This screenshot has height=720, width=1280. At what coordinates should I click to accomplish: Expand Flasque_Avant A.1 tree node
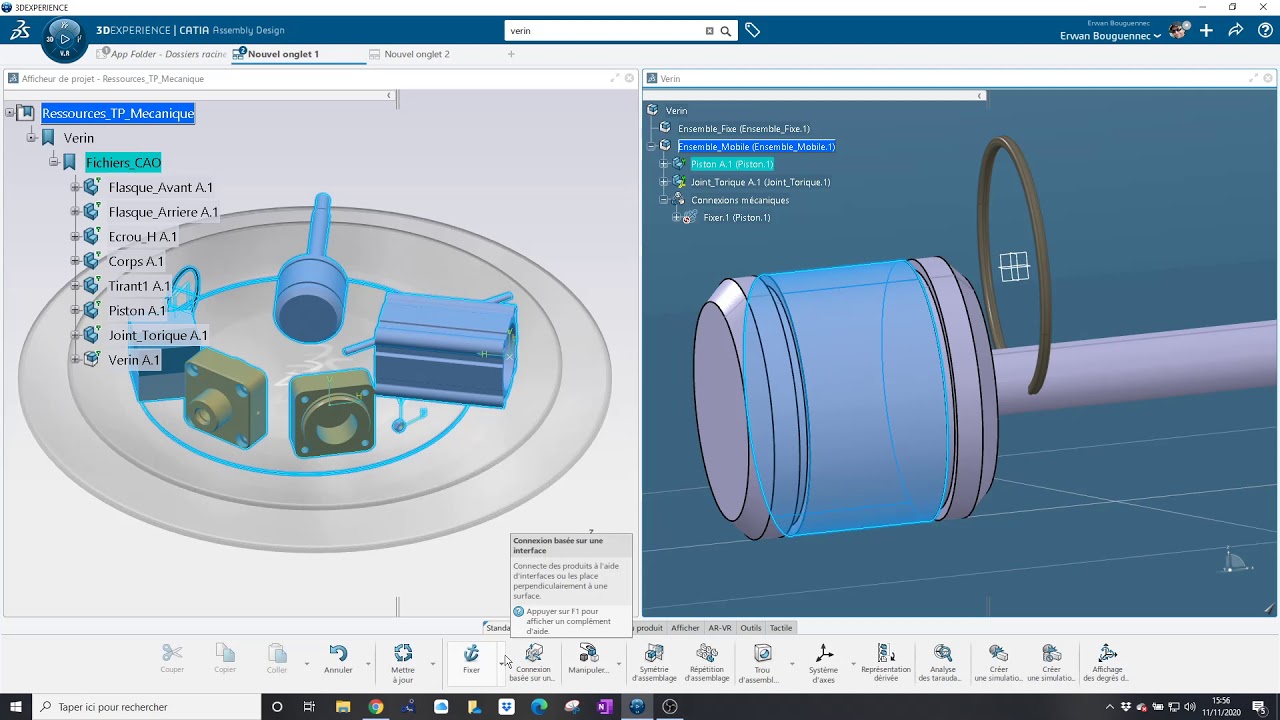point(75,187)
